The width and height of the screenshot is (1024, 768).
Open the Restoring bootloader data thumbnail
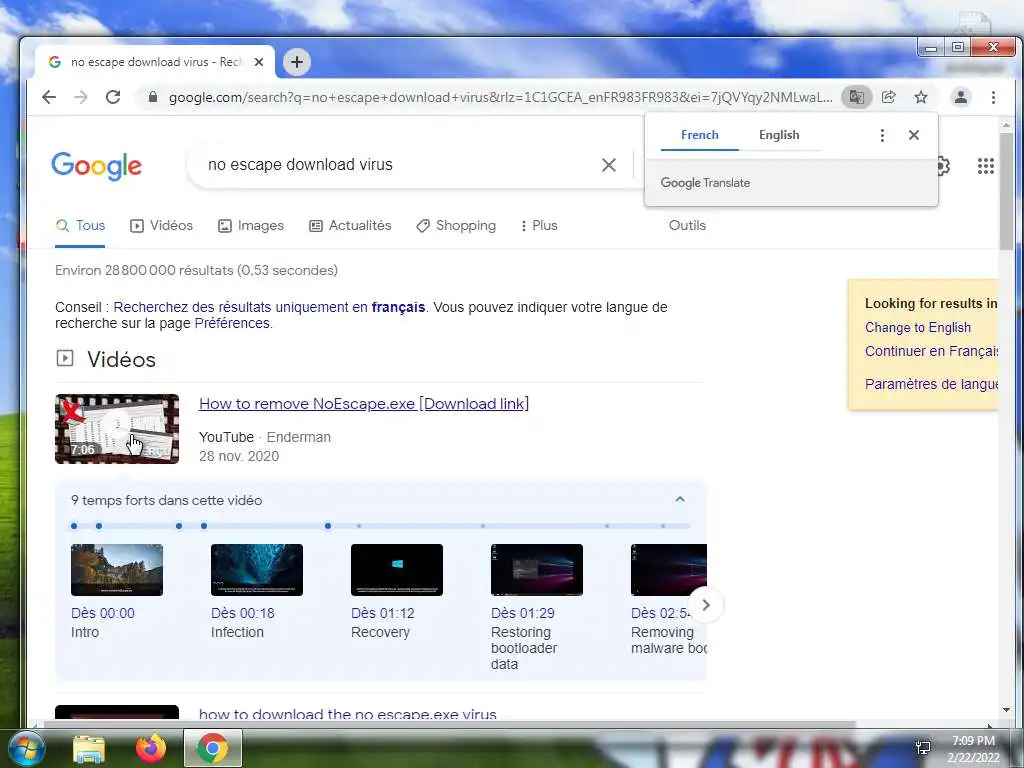tap(537, 569)
